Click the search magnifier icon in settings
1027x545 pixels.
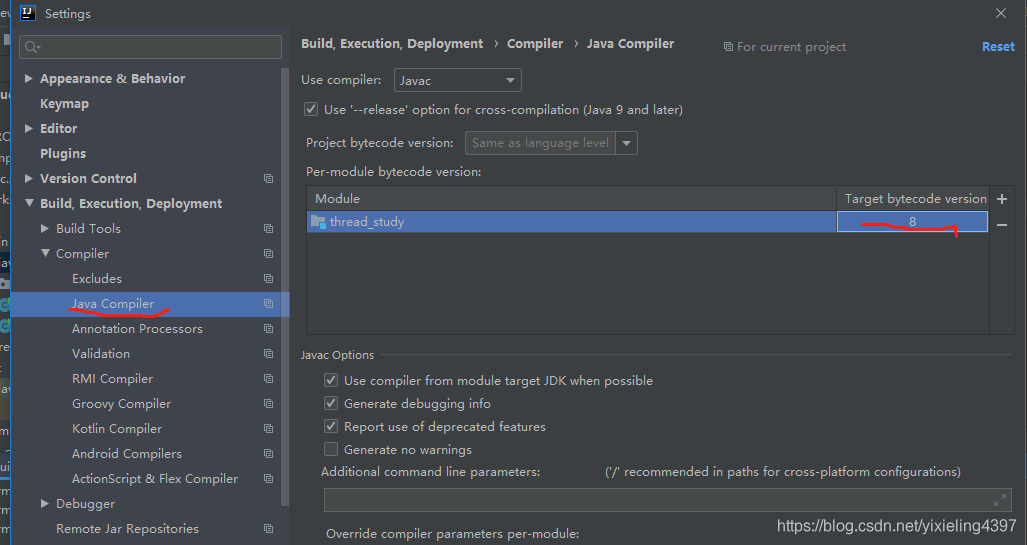[x=31, y=47]
